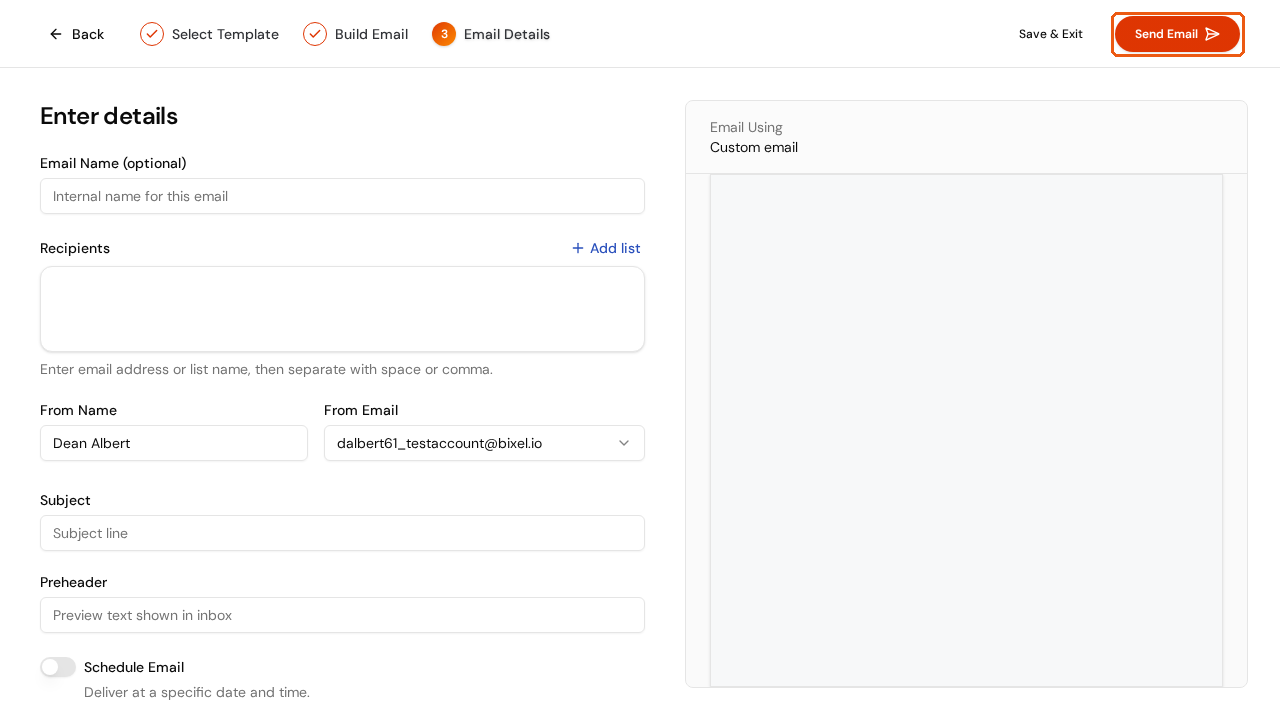Go to the Build Email step
The height and width of the screenshot is (720, 1280).
(355, 34)
